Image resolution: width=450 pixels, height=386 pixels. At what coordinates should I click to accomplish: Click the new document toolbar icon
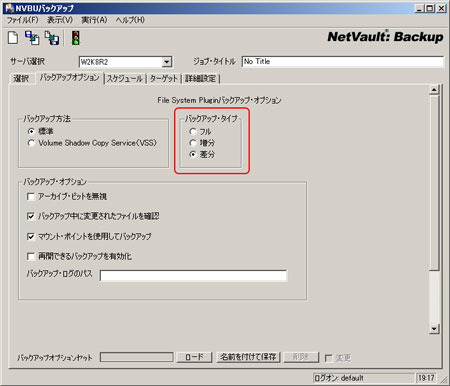coord(13,38)
